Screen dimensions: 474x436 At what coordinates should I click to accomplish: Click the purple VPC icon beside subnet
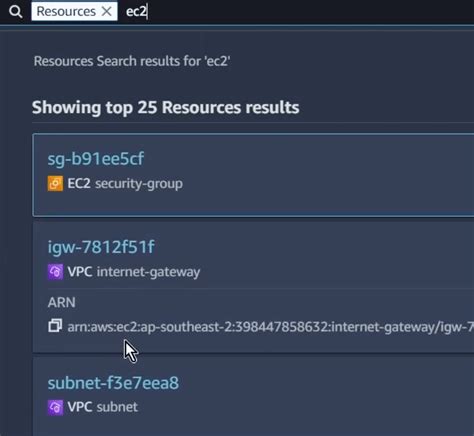pyautogui.click(x=55, y=407)
